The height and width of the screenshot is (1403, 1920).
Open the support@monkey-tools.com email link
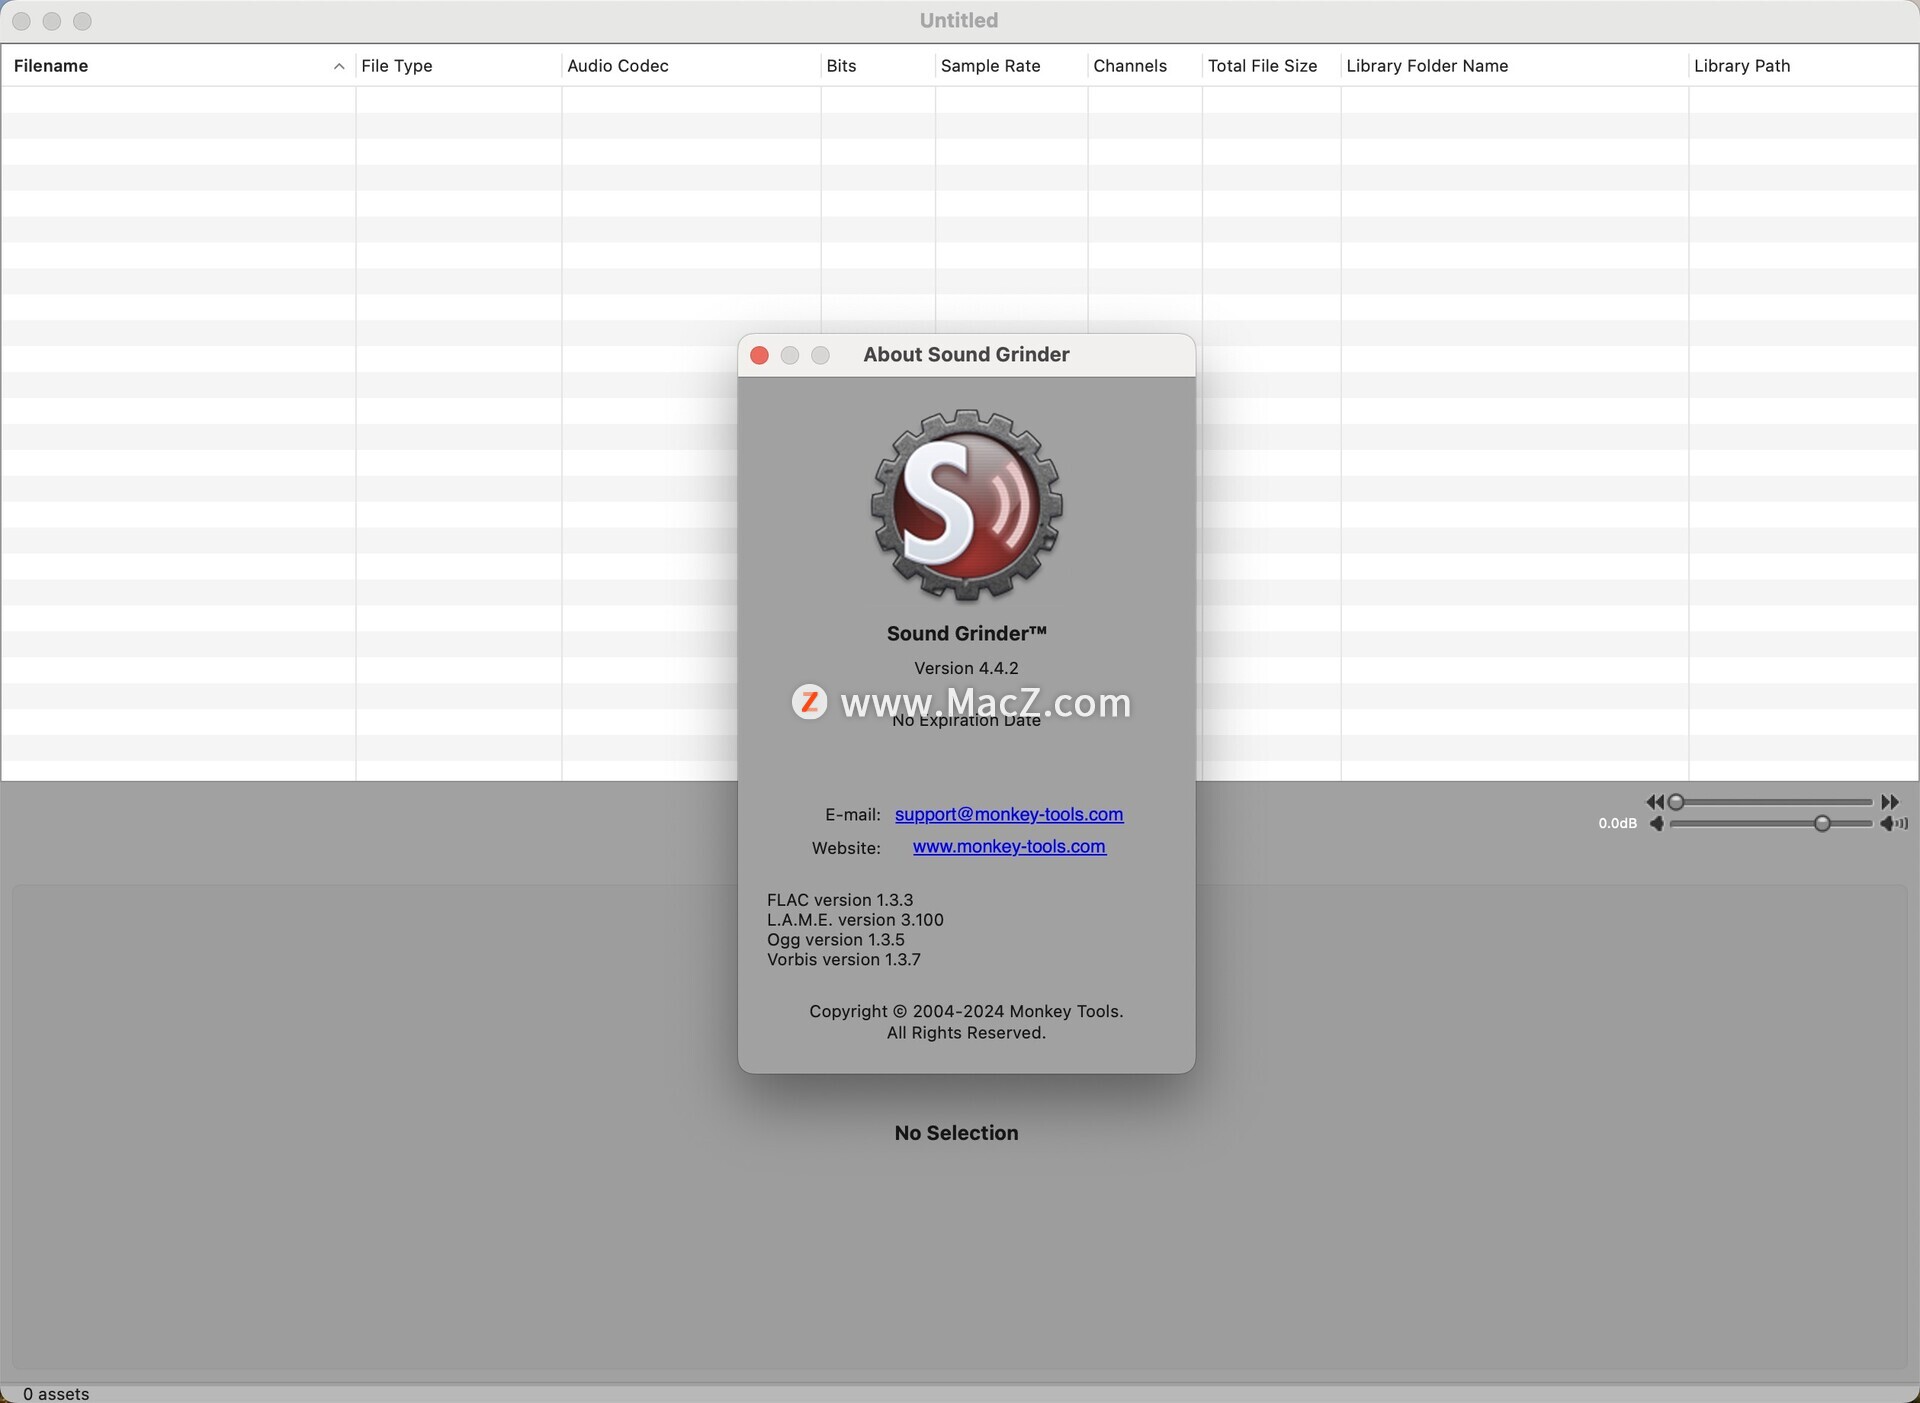coord(1009,814)
